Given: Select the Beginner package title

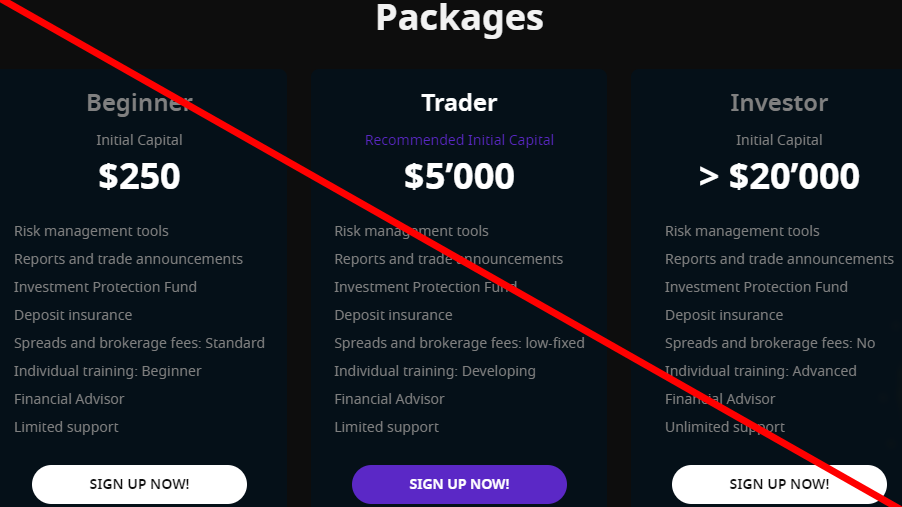Looking at the screenshot, I should pyautogui.click(x=139, y=102).
